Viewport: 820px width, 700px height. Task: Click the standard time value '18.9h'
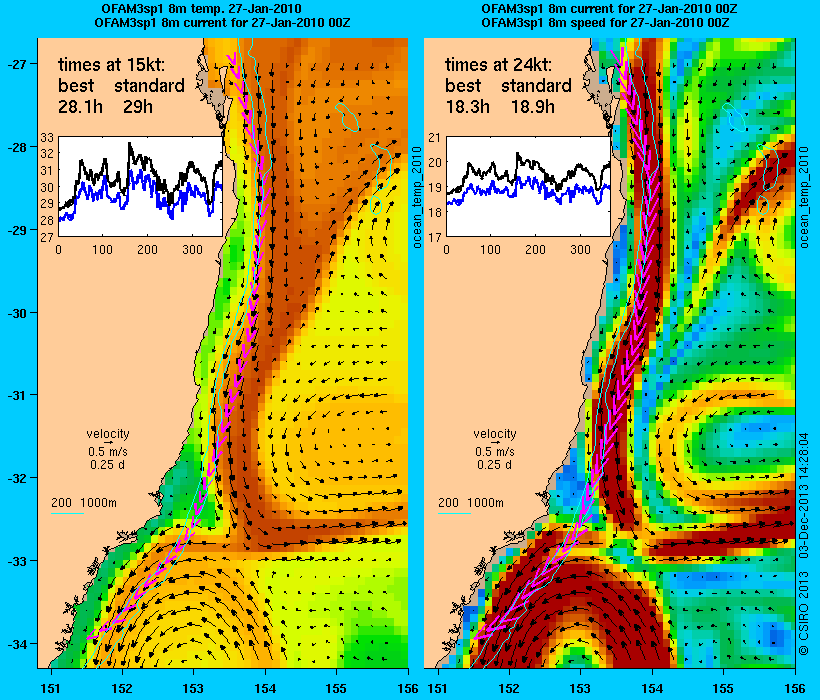[532, 107]
